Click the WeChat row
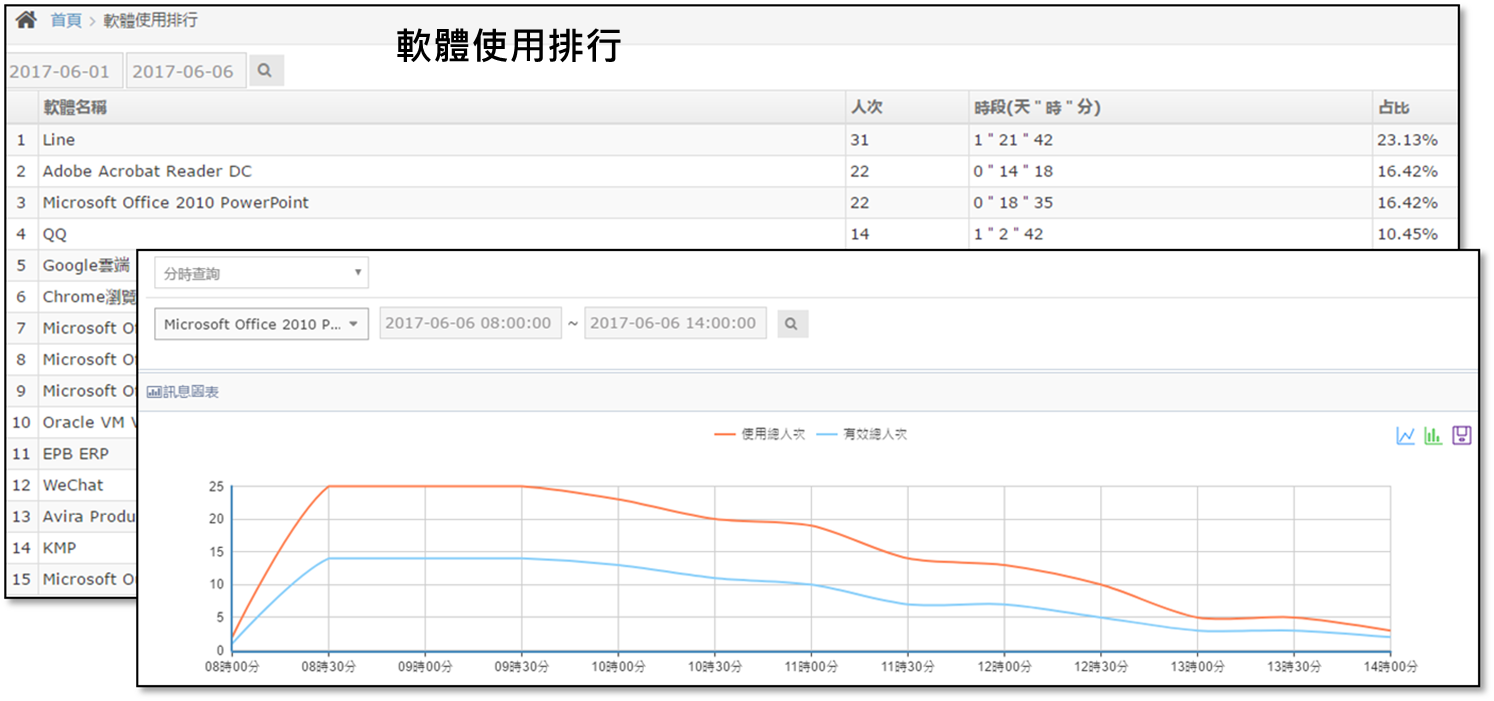This screenshot has height=701, width=1494. pyautogui.click(x=73, y=485)
